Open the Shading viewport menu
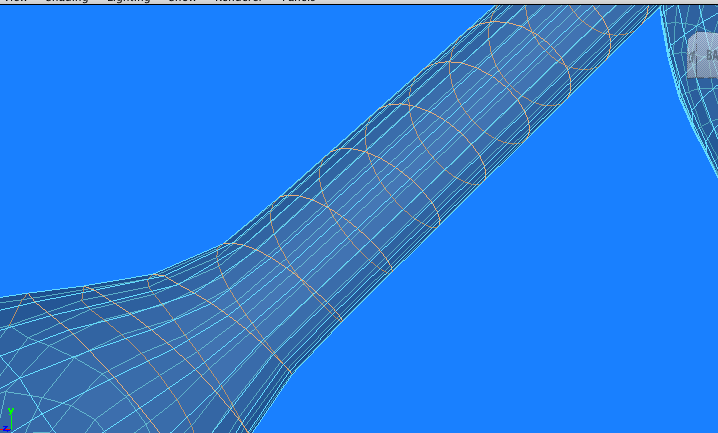The height and width of the screenshot is (433, 718). coord(67,1)
